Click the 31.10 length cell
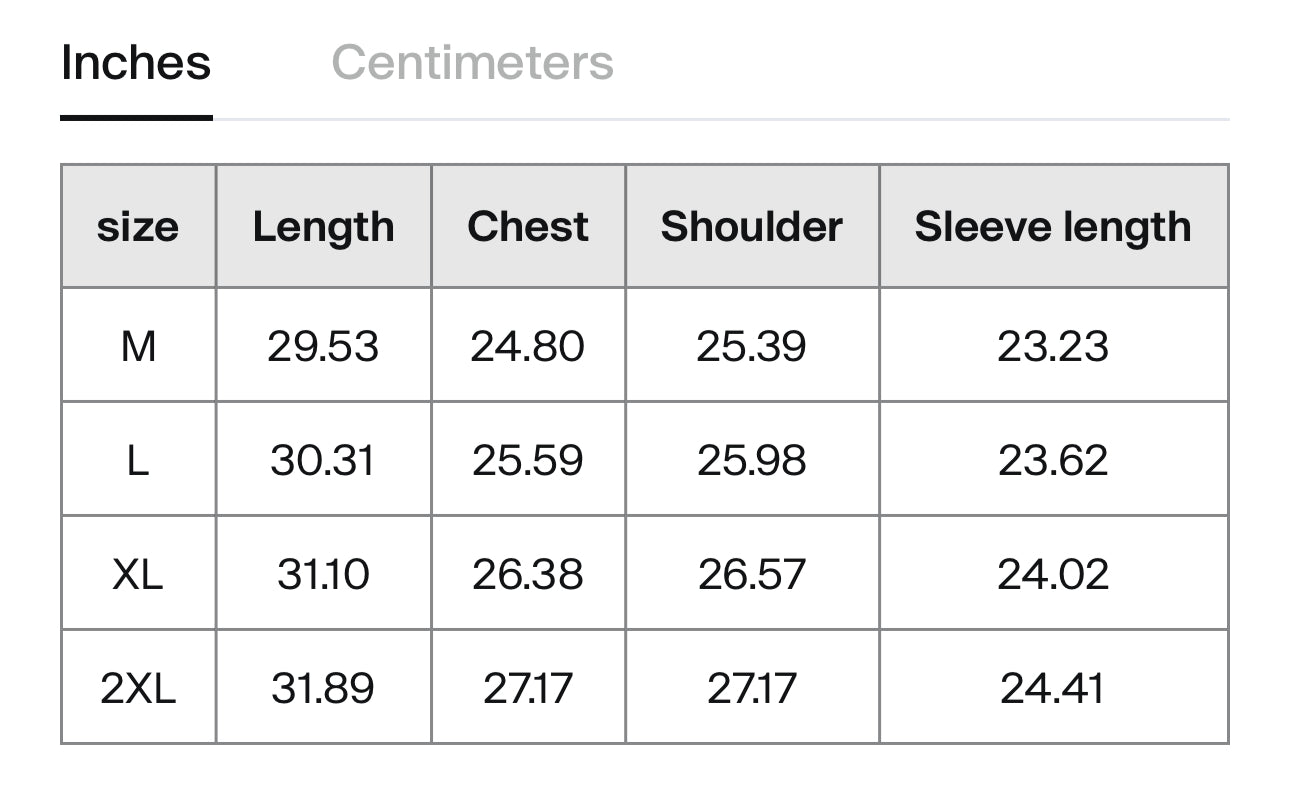Viewport: 1290px width, 794px height. click(x=323, y=574)
